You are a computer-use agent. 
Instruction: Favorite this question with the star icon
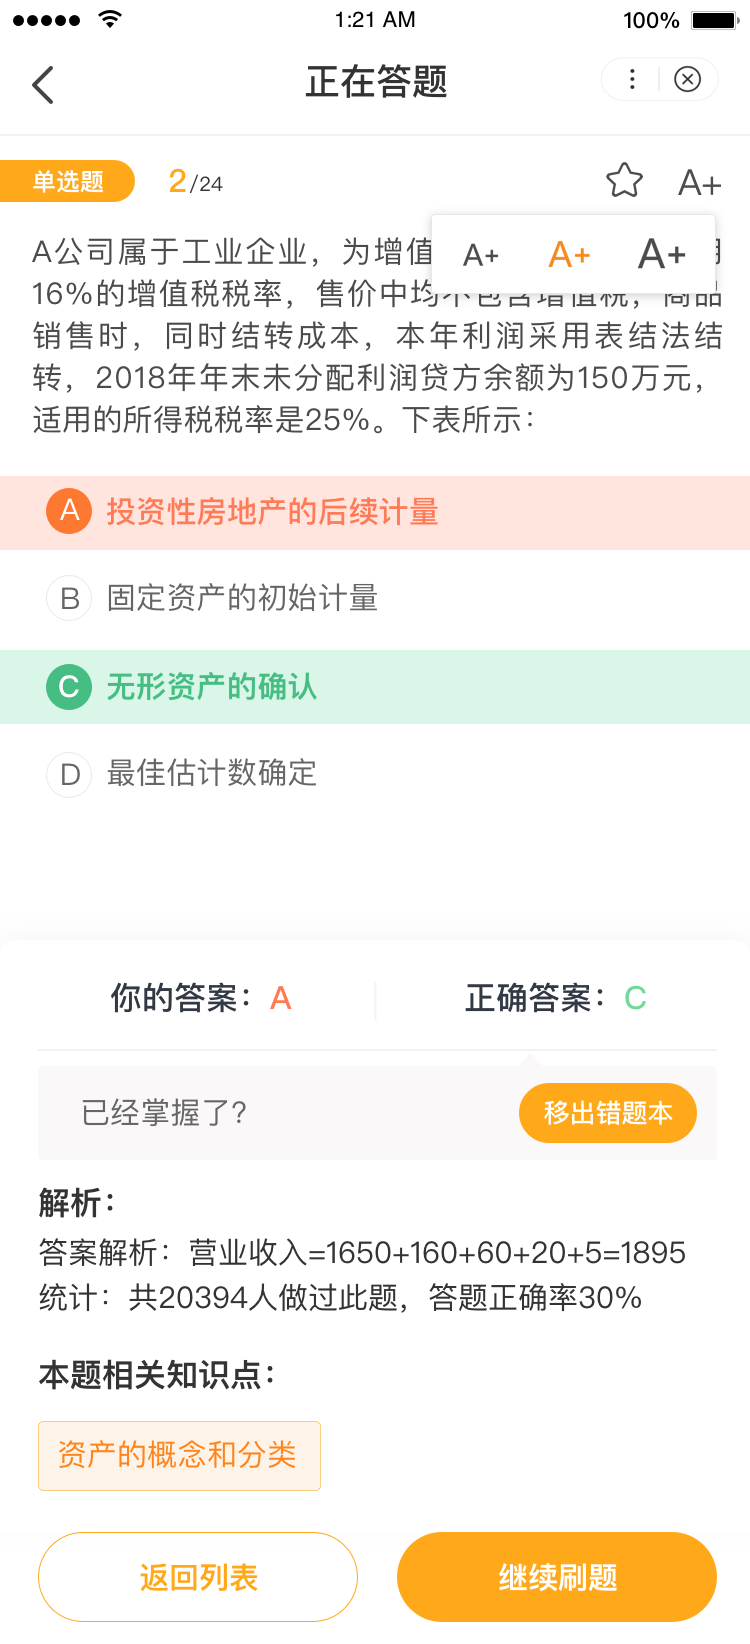(624, 181)
